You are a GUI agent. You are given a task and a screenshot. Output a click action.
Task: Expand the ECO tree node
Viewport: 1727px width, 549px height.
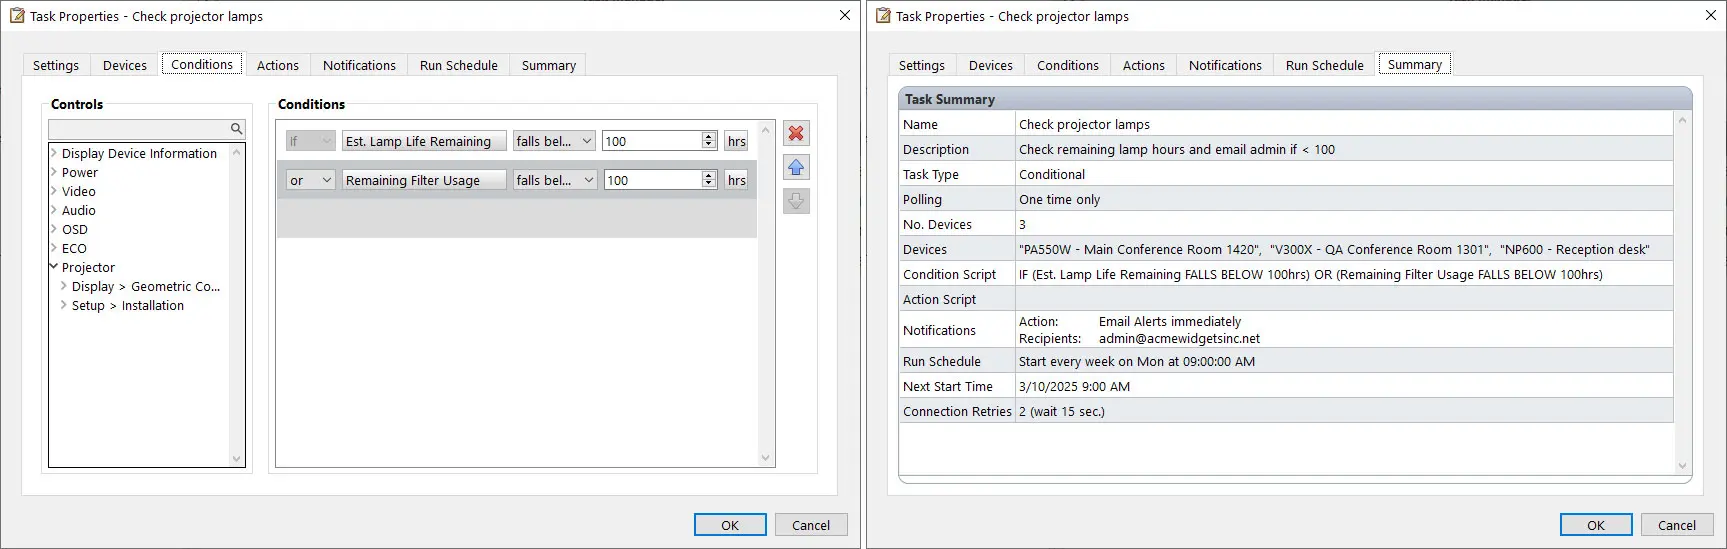pos(54,248)
